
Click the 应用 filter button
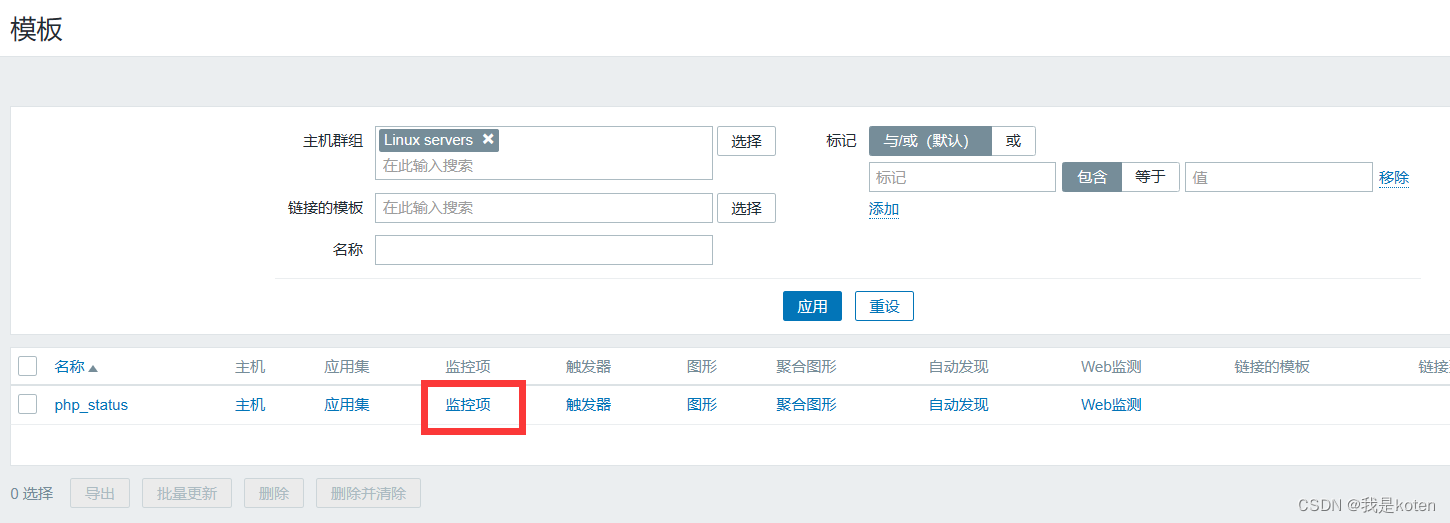pos(812,306)
